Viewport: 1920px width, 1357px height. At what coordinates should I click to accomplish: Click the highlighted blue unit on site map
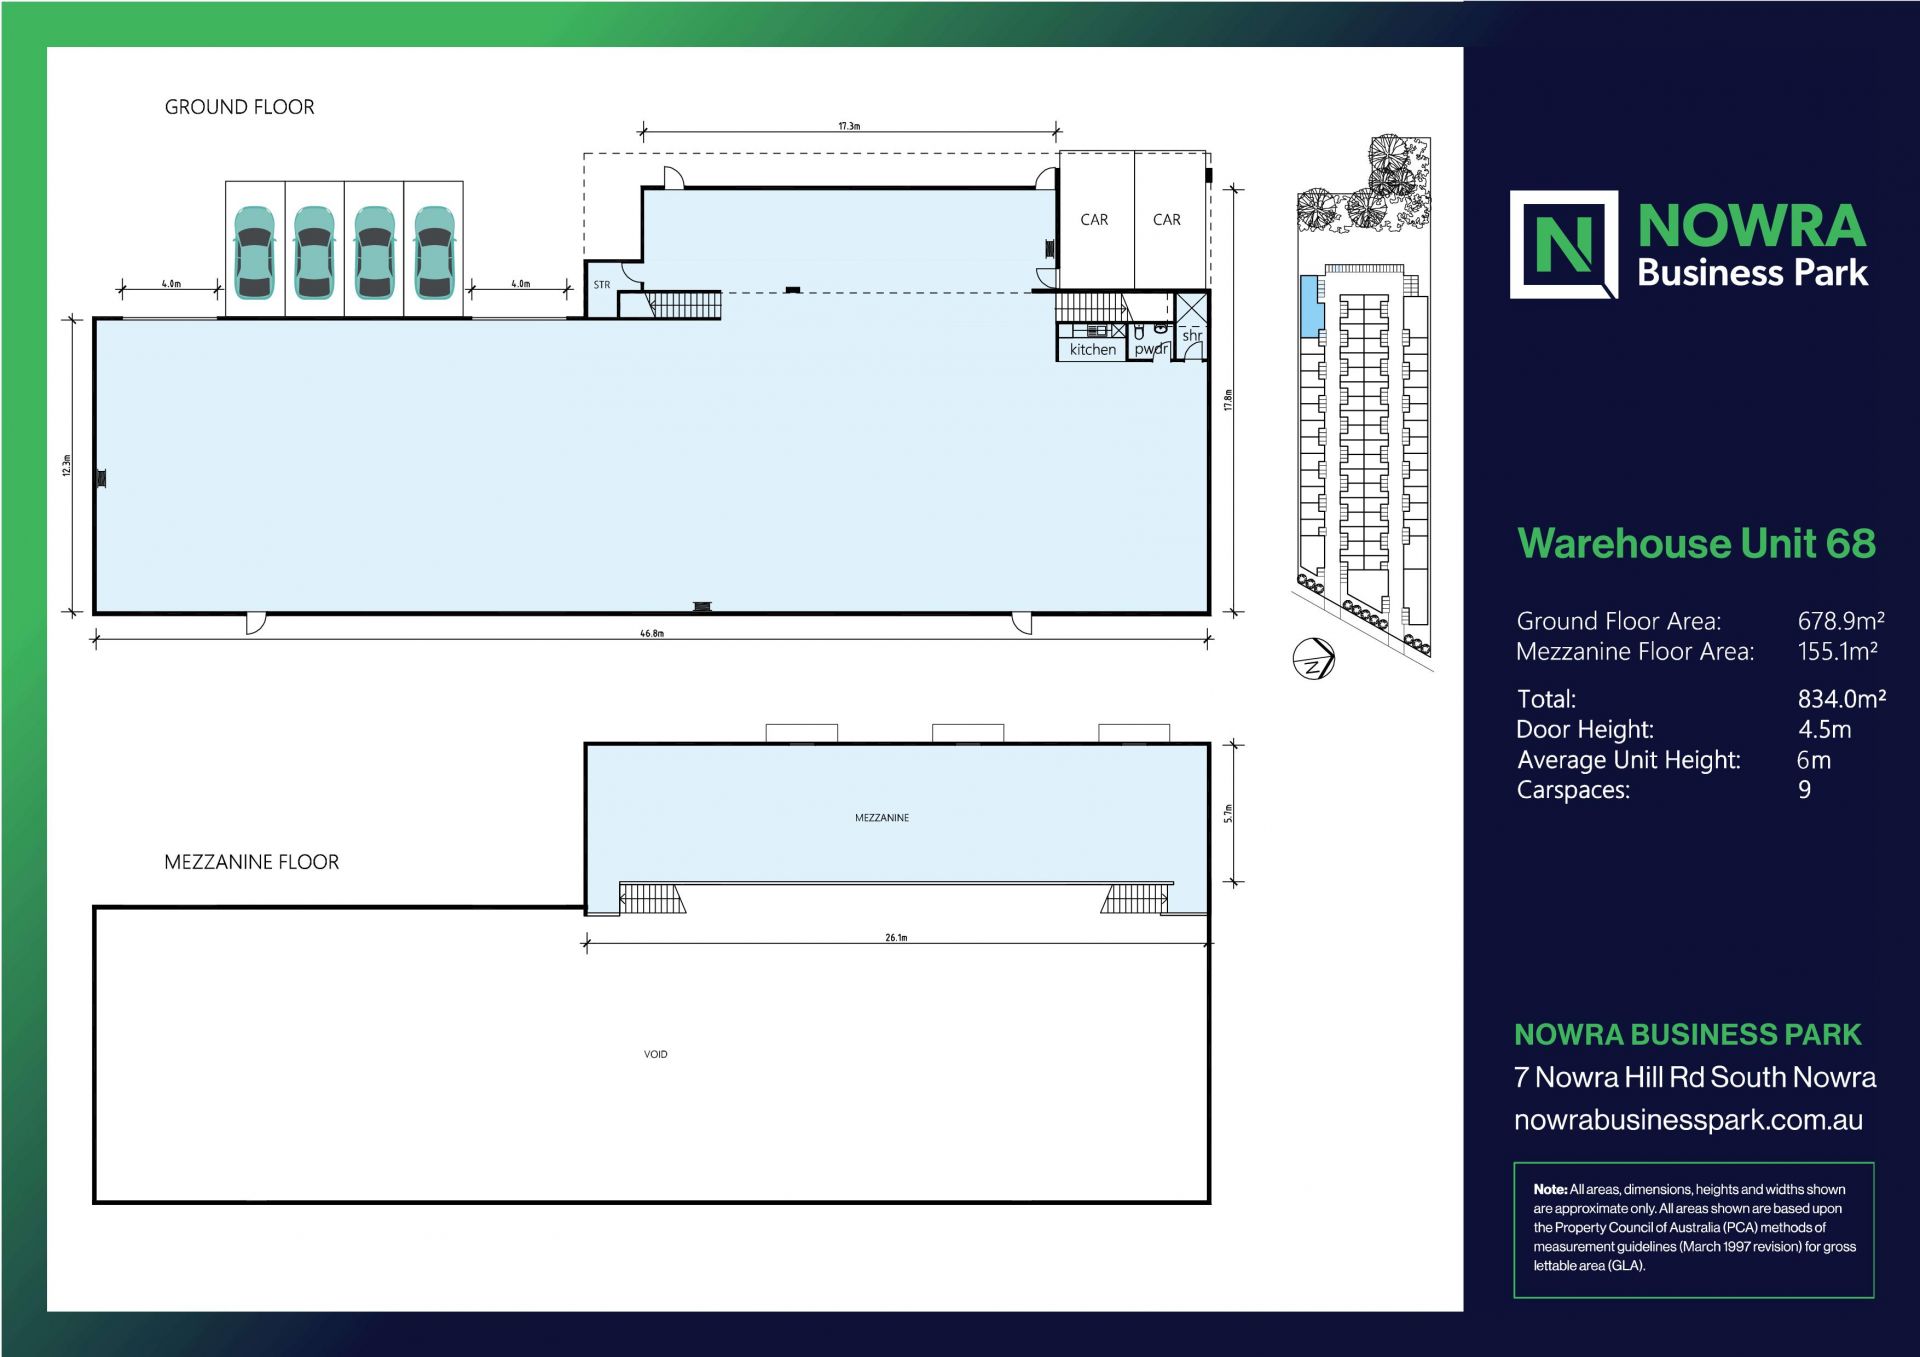coord(1309,306)
